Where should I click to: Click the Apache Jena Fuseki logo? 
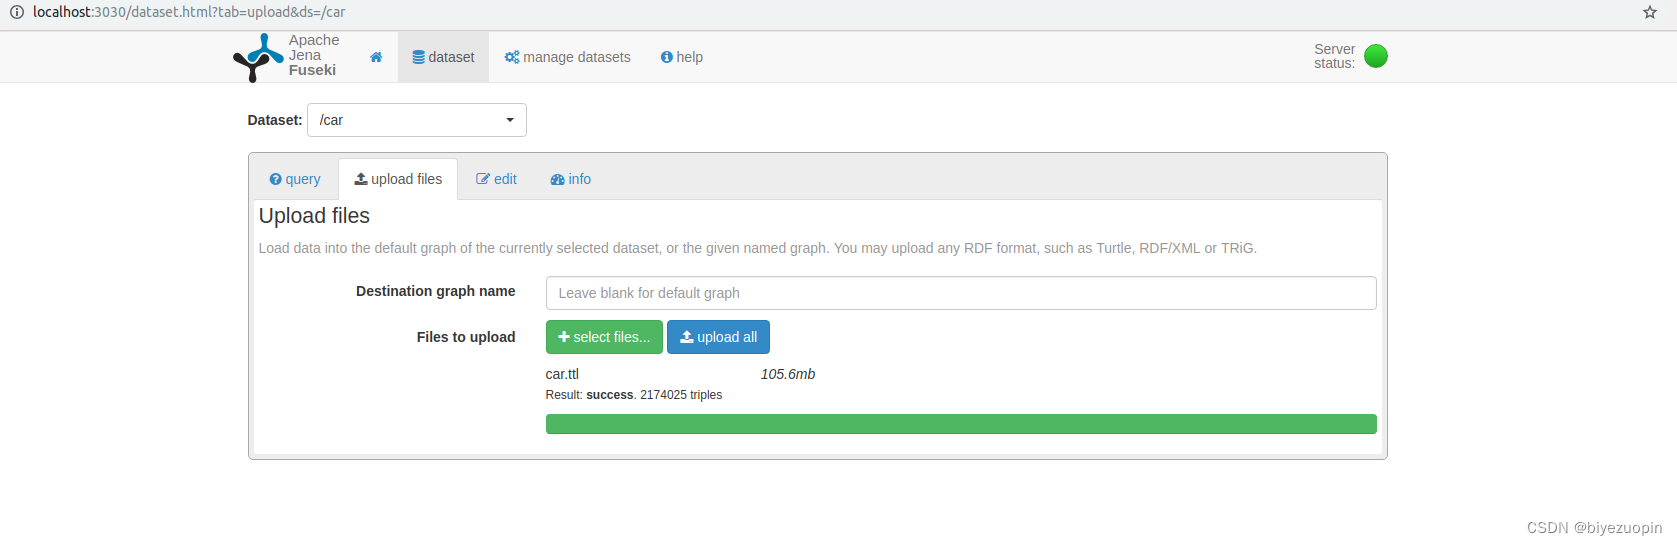[x=286, y=57]
